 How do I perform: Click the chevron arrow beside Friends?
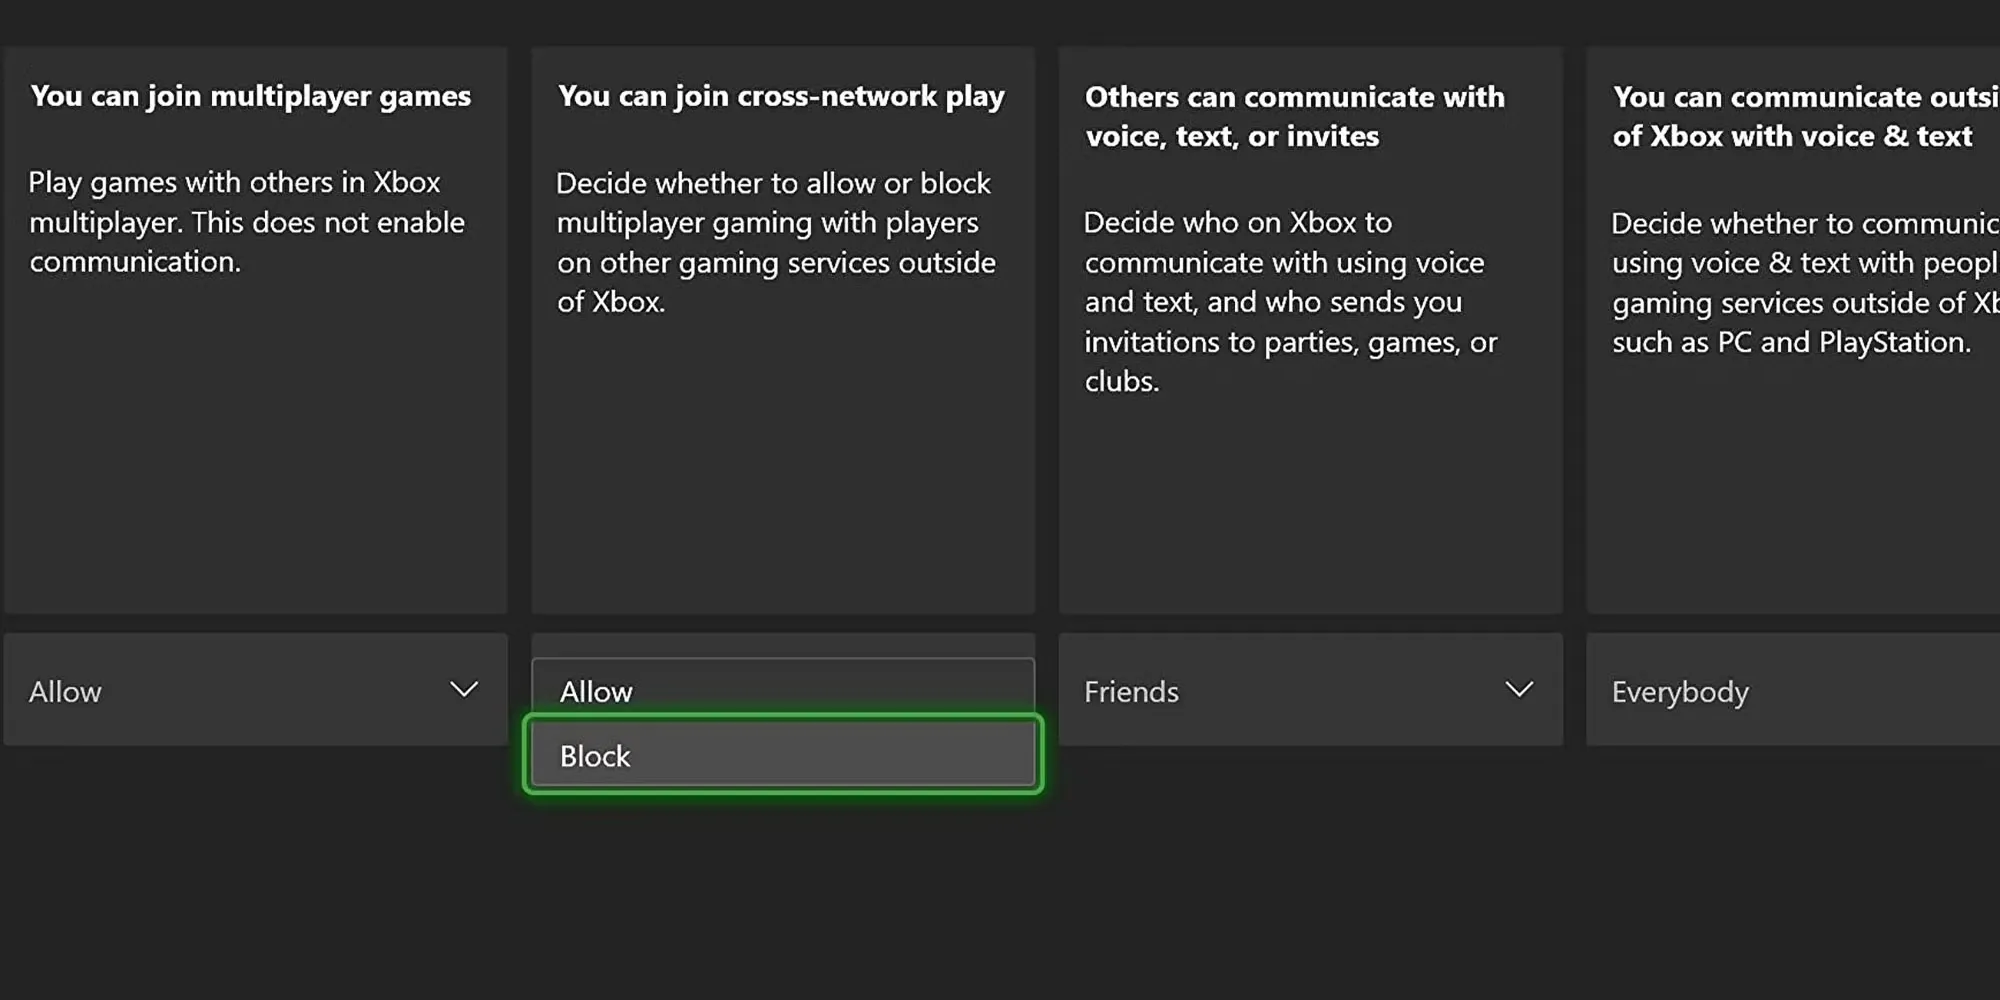(1519, 690)
